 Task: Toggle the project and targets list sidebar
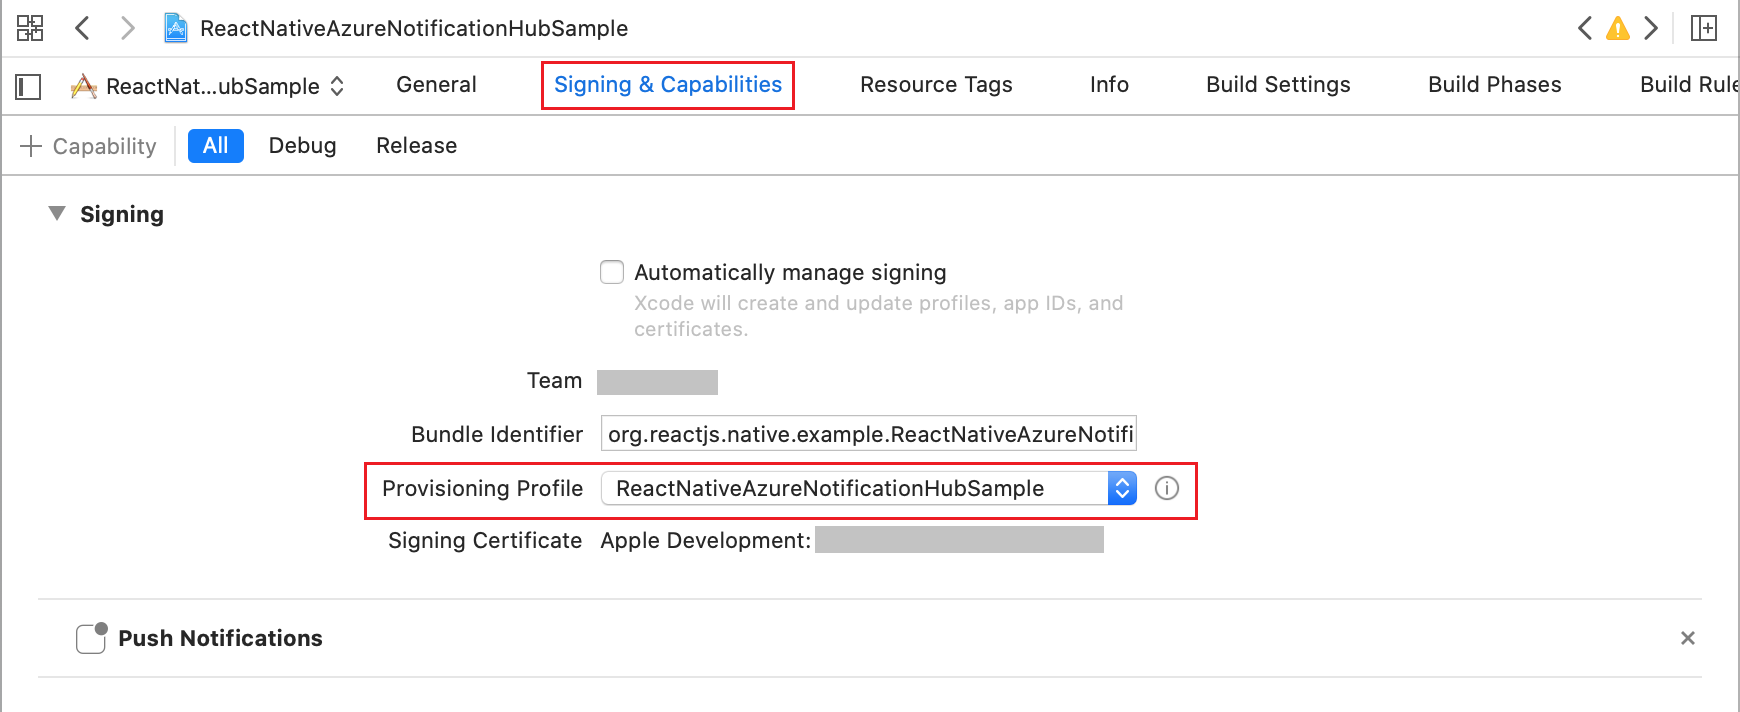tap(29, 87)
